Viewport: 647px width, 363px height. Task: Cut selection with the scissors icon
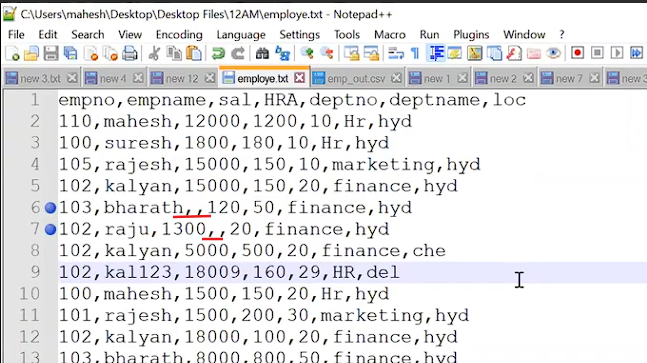(x=154, y=53)
